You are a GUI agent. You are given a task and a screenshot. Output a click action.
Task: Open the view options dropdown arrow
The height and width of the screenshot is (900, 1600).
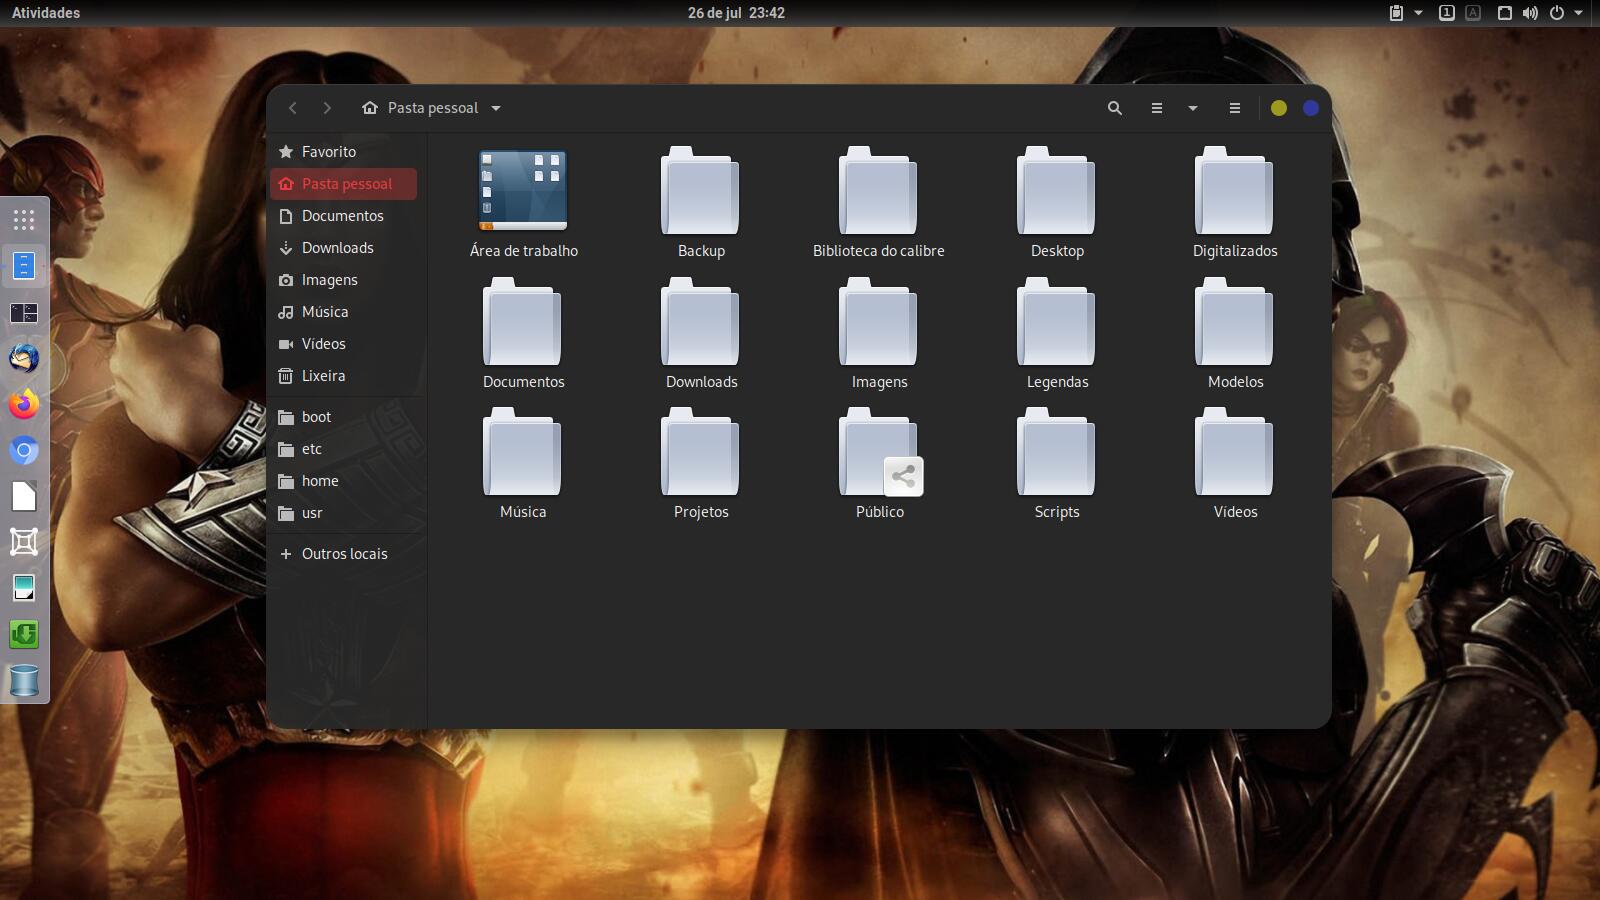click(1192, 108)
